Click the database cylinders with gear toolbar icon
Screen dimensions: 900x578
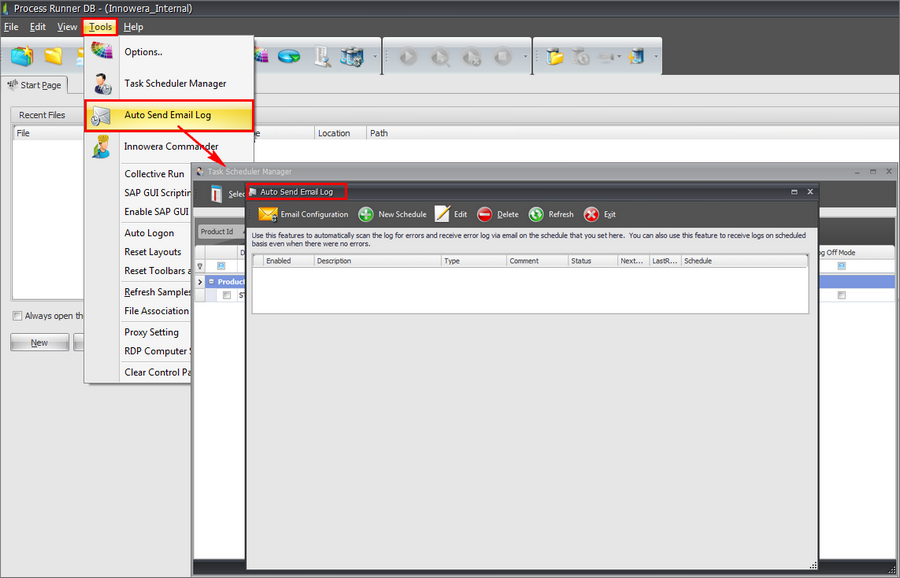[x=352, y=56]
